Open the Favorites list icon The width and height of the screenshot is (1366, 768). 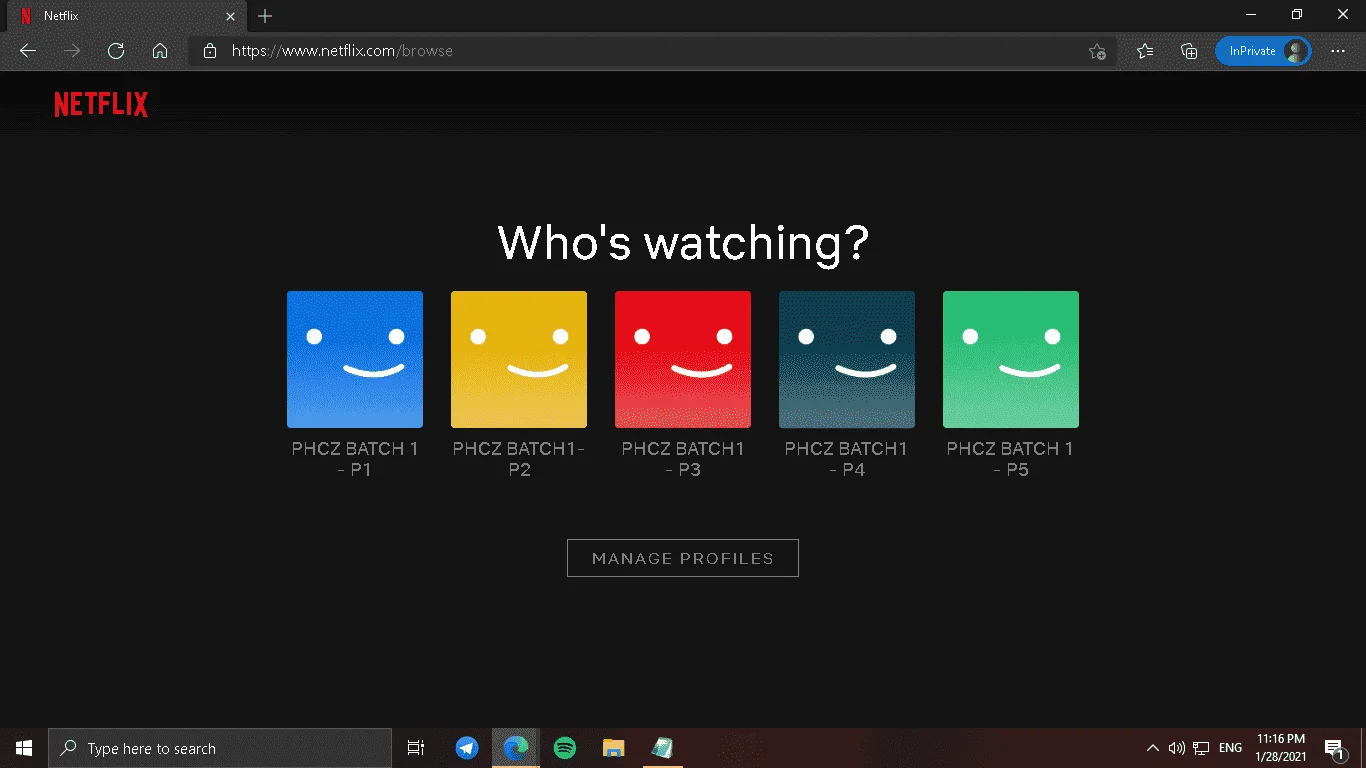[1146, 51]
